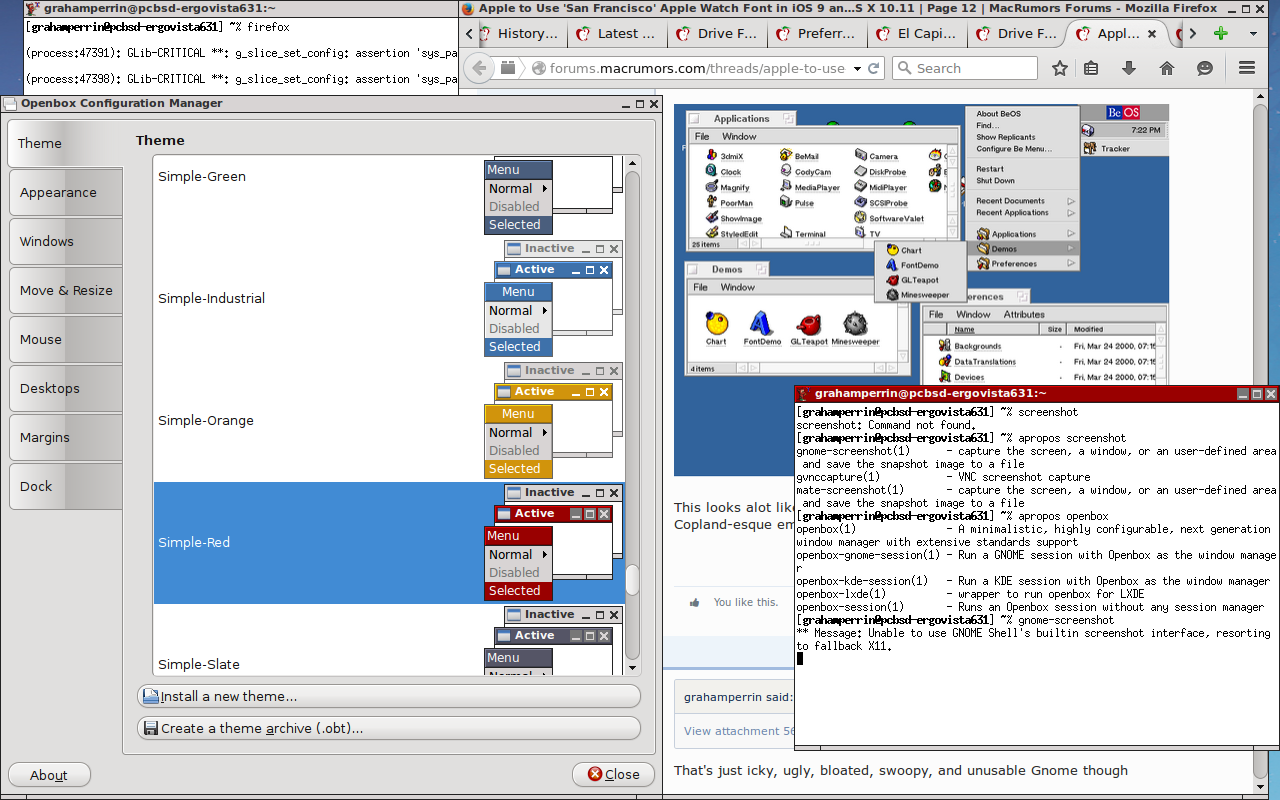Follow the 'View attachment' link

pos(739,731)
